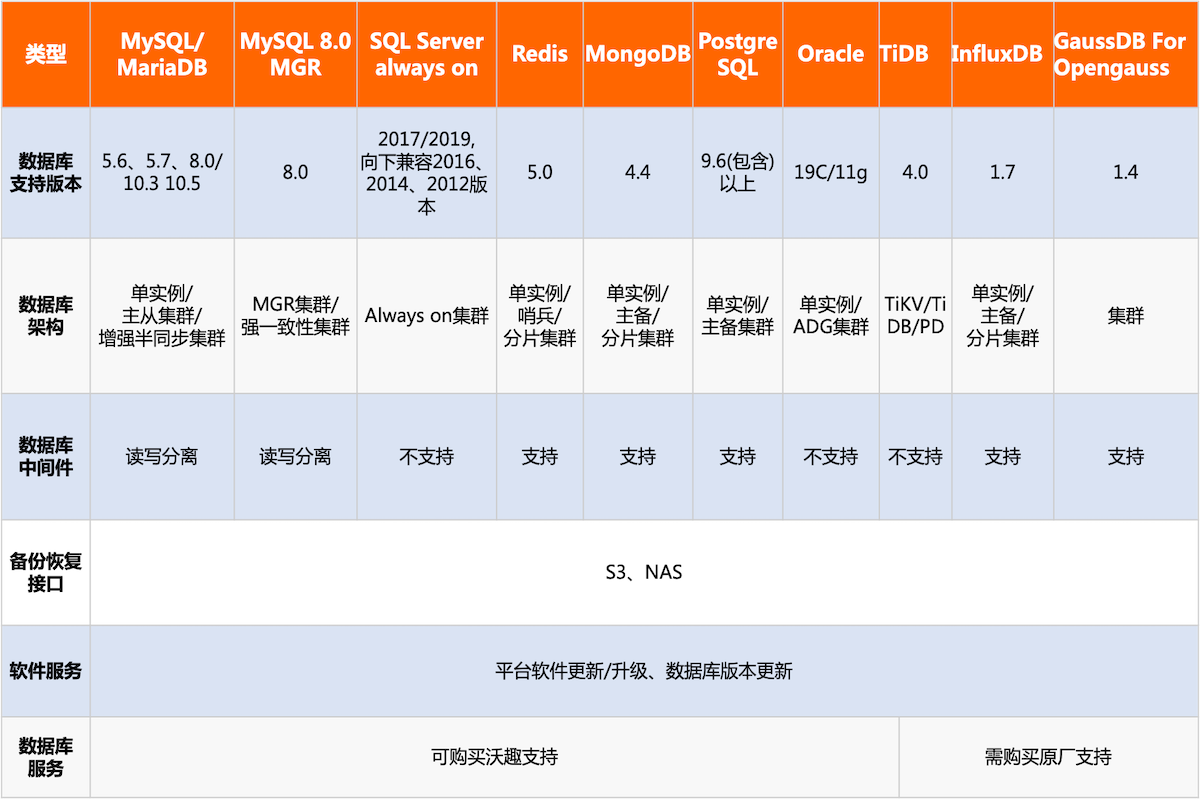Click the 可购买沃趣支持 cell
1200x800 pixels.
tap(494, 756)
